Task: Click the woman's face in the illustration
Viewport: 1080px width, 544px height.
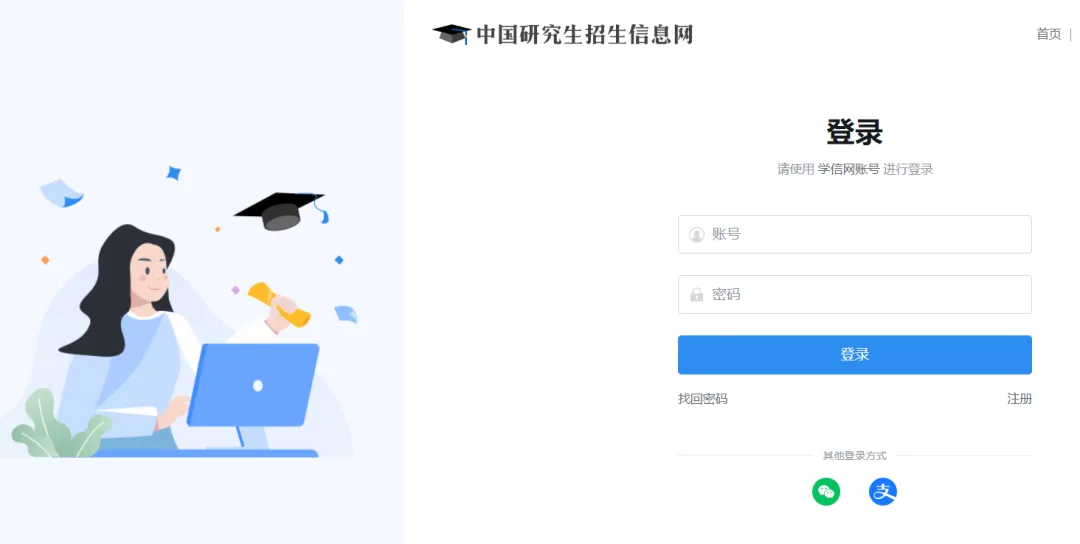Action: pos(150,269)
